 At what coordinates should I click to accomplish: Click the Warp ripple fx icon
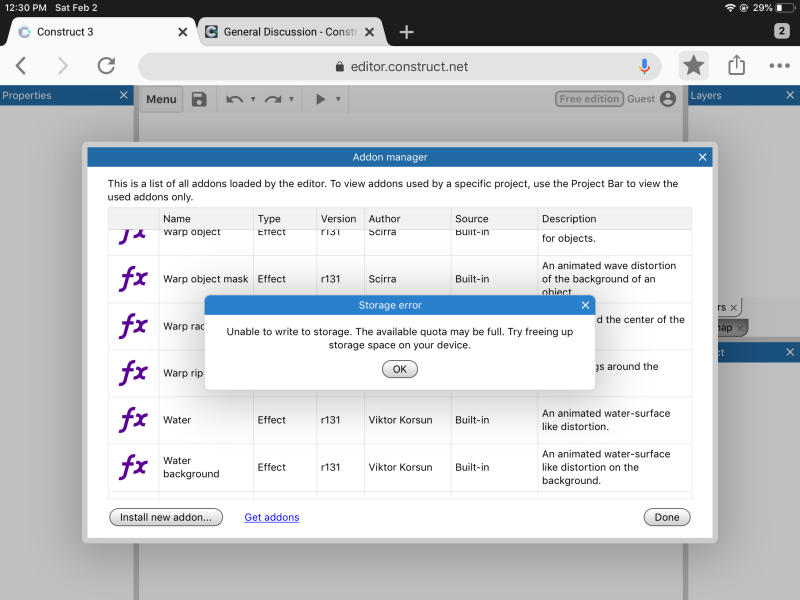click(133, 372)
